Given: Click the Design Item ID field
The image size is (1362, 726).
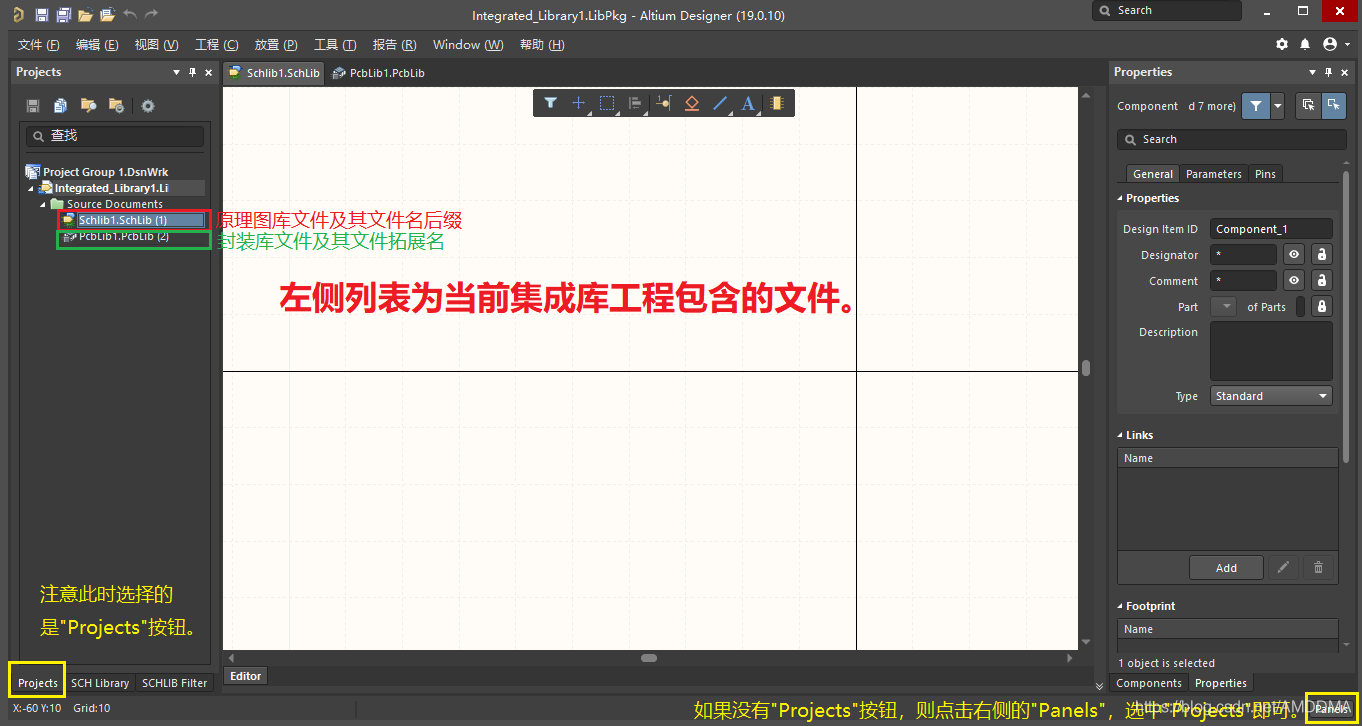Looking at the screenshot, I should pyautogui.click(x=1270, y=229).
